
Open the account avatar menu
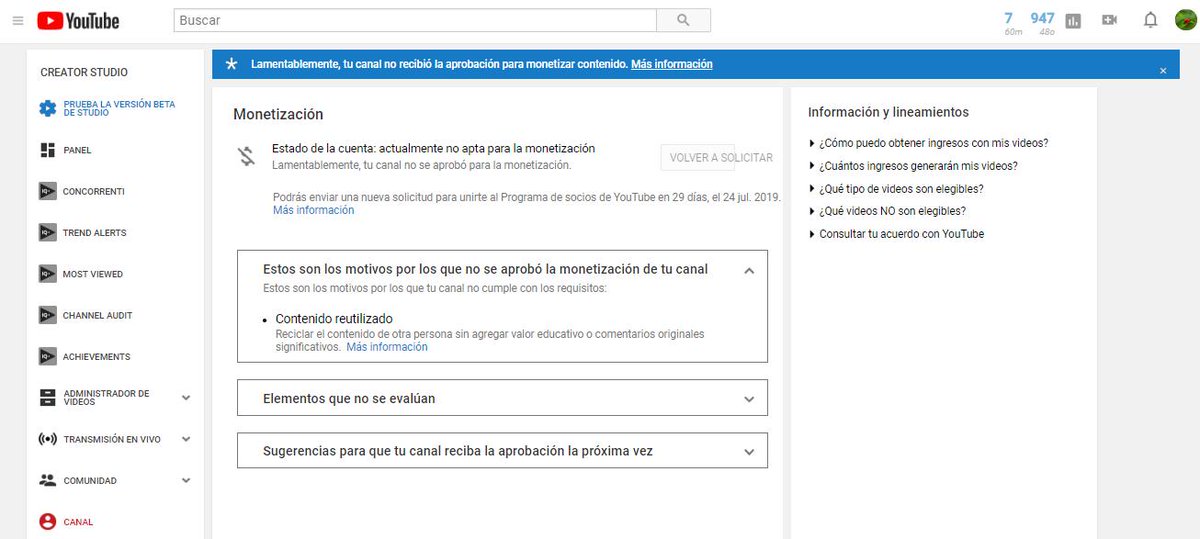pyautogui.click(x=1185, y=20)
